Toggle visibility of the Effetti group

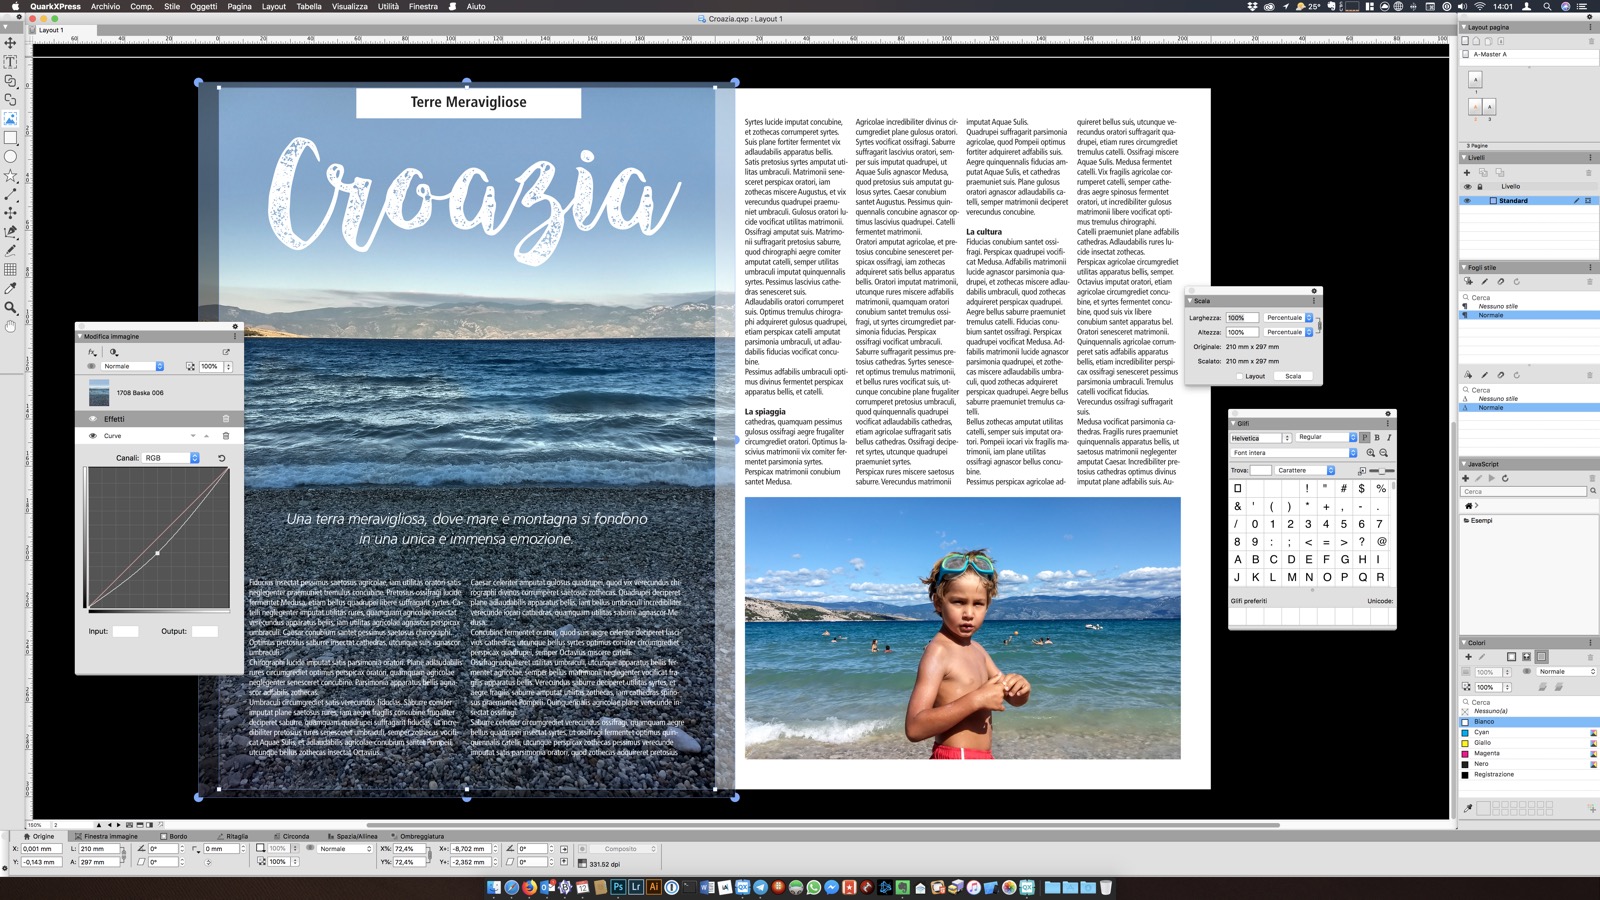[93, 419]
